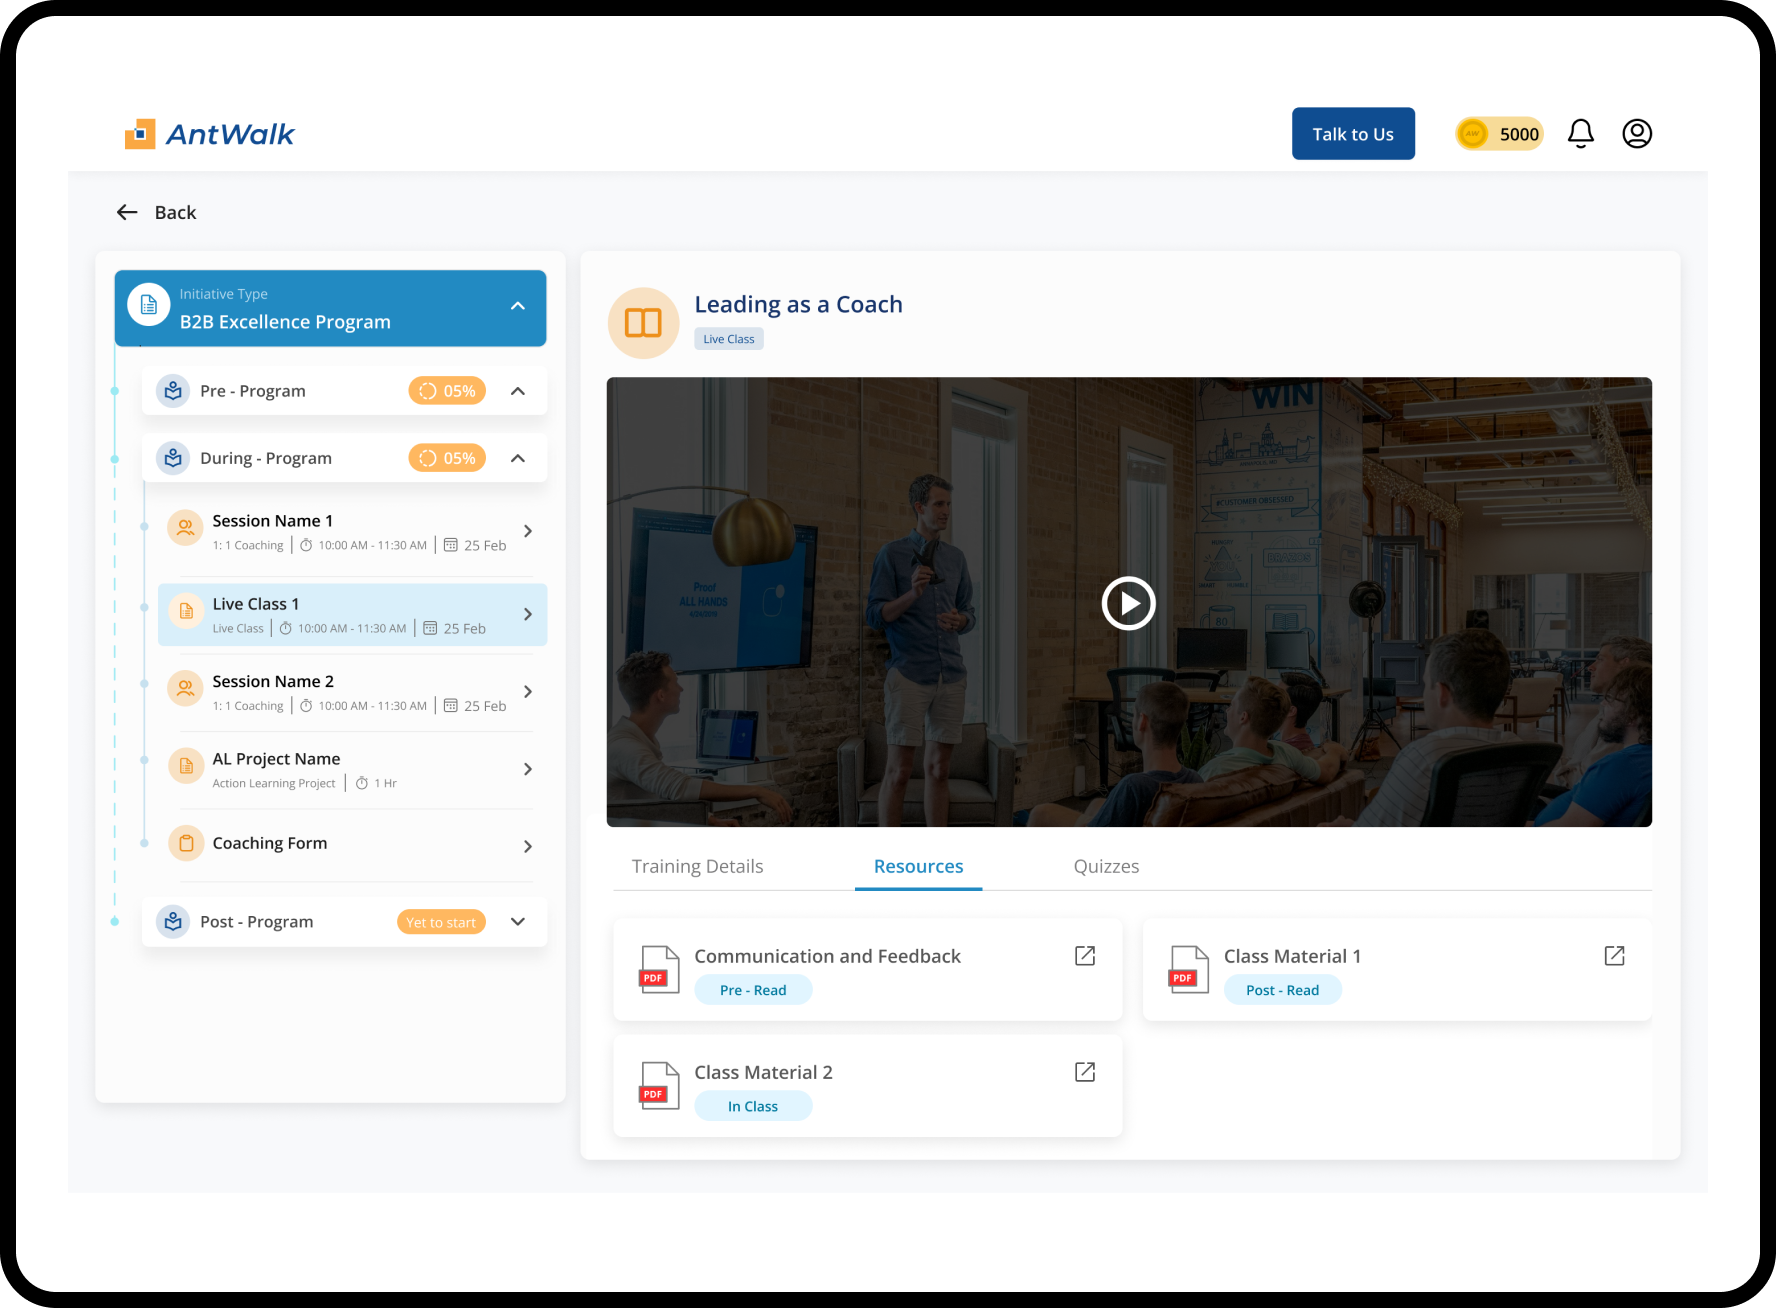Click the Class Material 2 title
This screenshot has height=1308, width=1776.
point(763,1072)
